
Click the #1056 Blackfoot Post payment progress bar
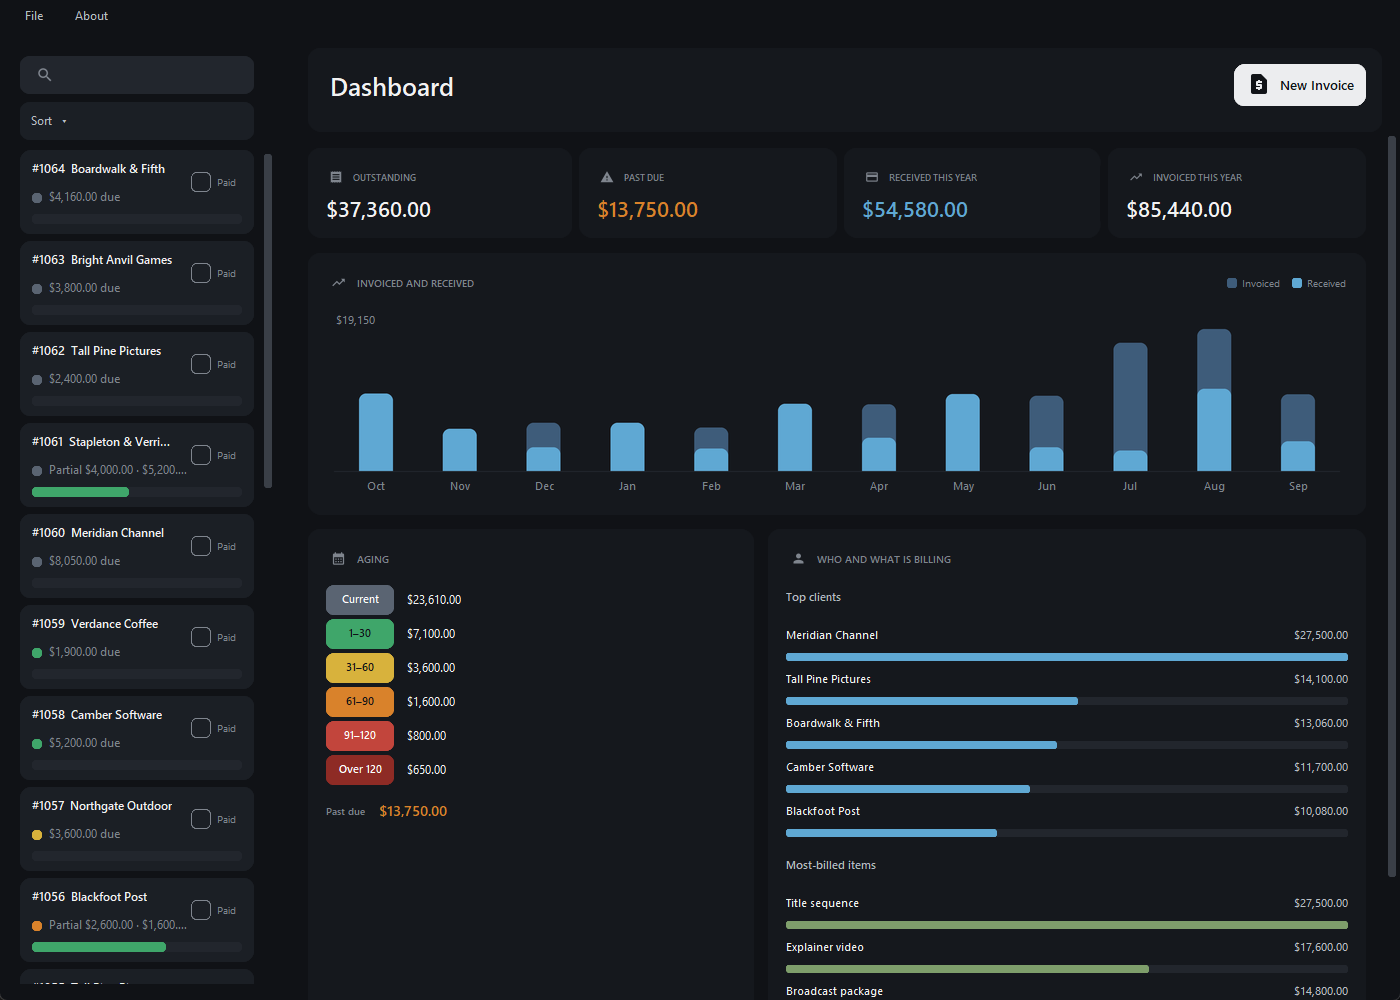click(137, 947)
